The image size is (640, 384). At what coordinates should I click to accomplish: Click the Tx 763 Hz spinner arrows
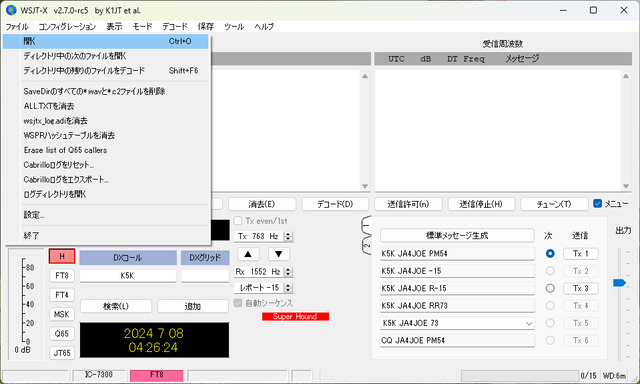coord(288,236)
